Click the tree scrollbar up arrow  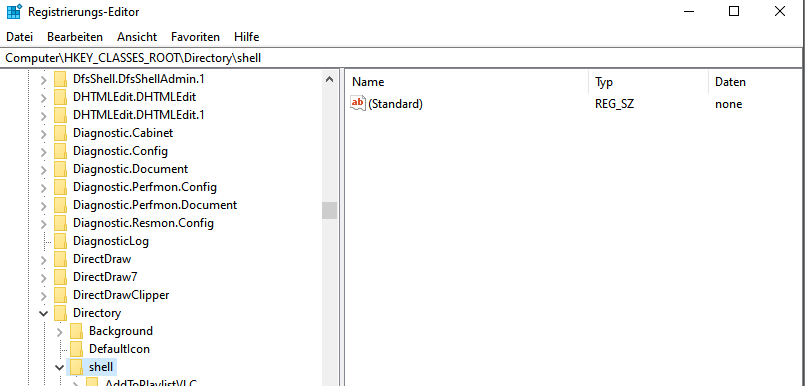tap(330, 80)
